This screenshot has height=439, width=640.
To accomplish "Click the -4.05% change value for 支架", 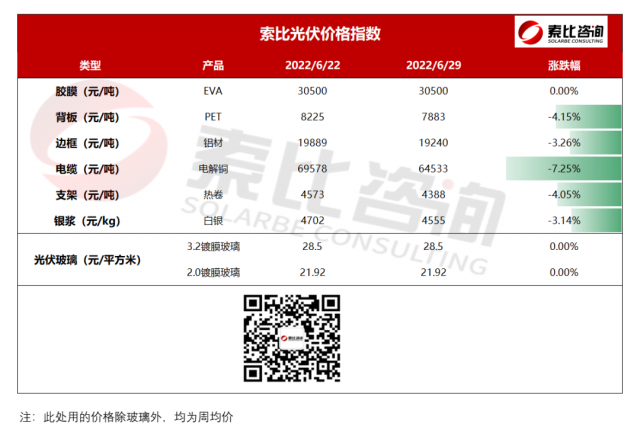I will click(565, 193).
